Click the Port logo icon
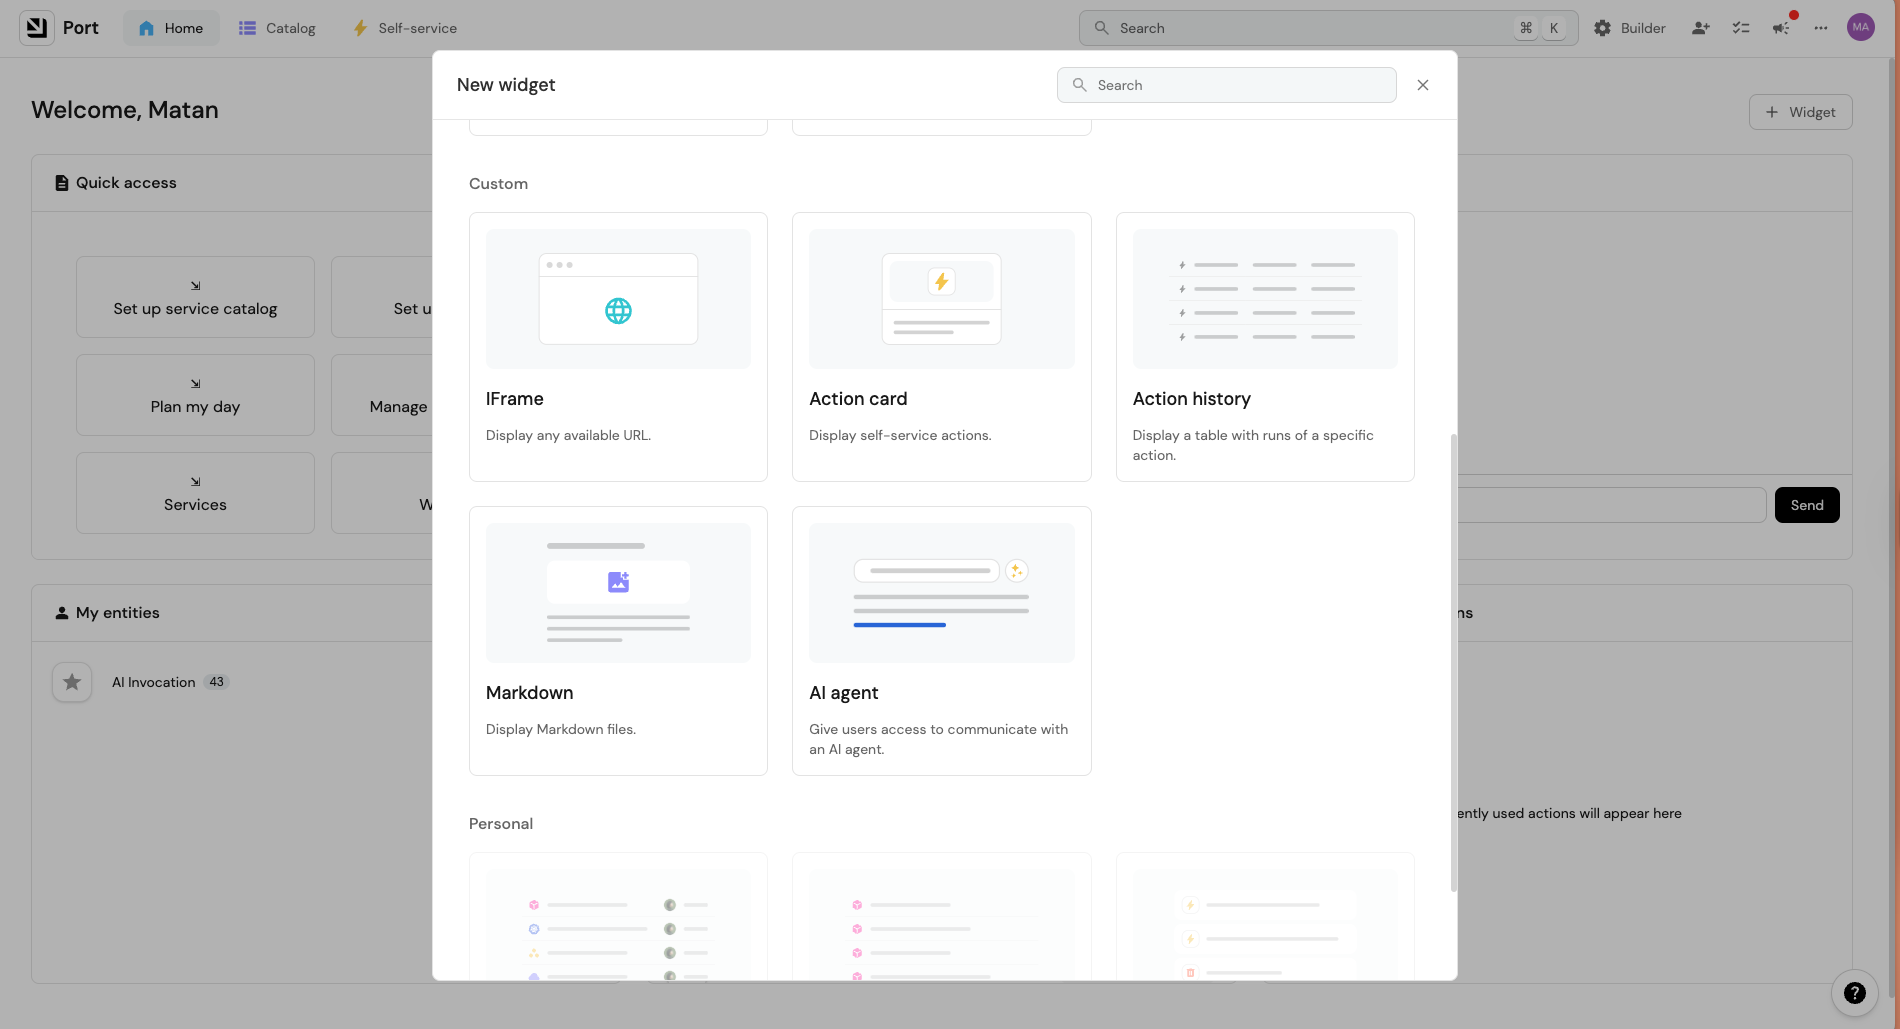The width and height of the screenshot is (1900, 1029). (x=37, y=28)
